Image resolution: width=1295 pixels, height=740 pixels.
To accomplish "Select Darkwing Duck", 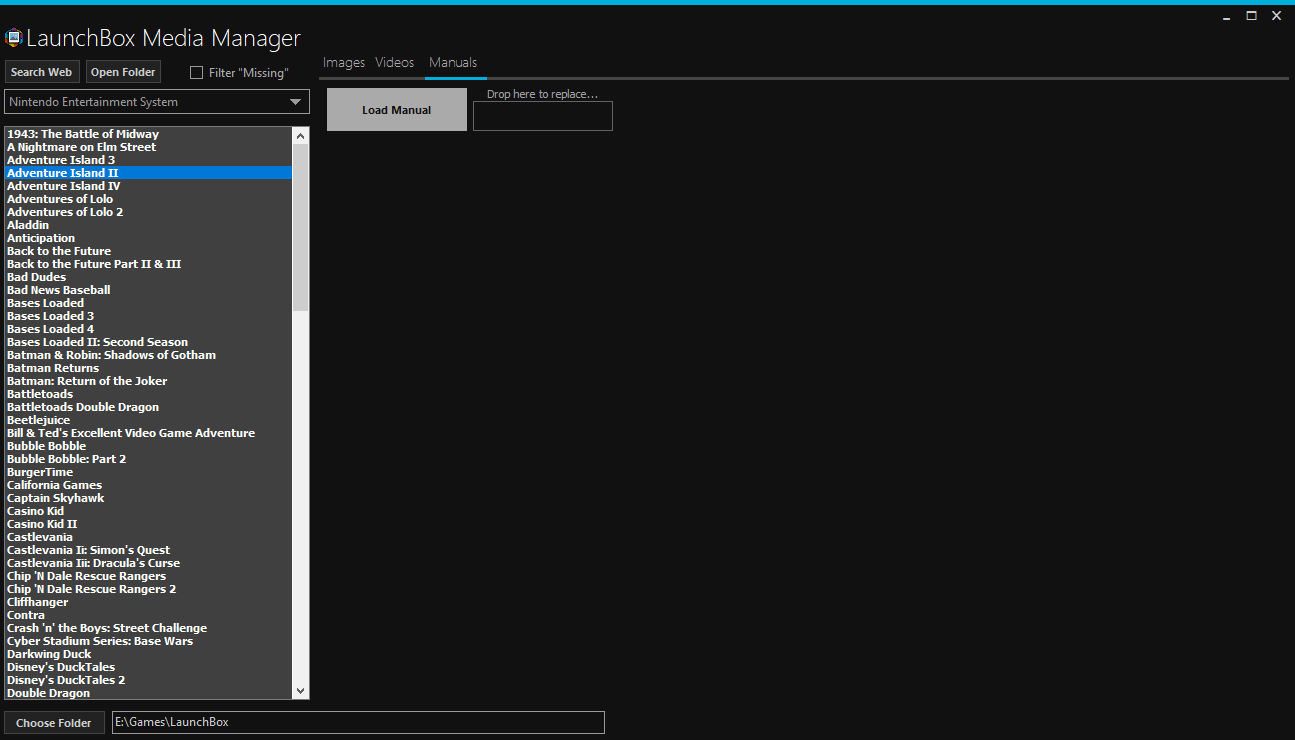I will click(x=148, y=654).
